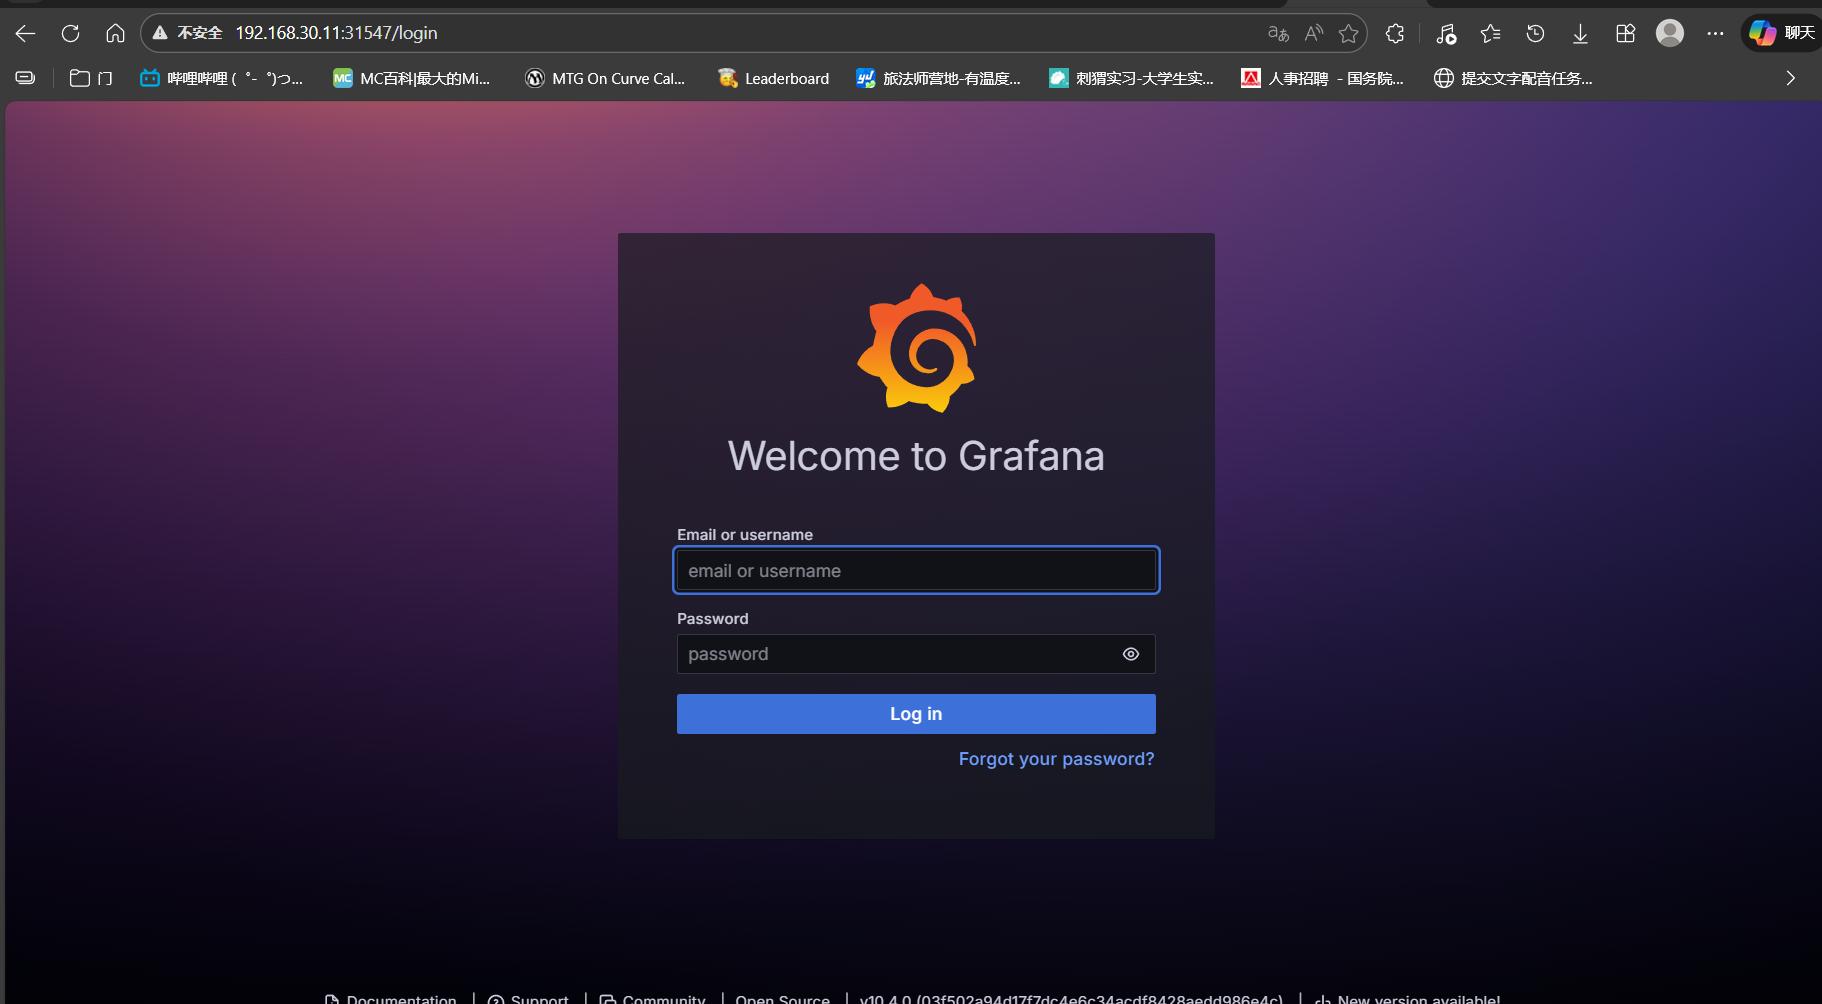Open the 旅法师营地 bookmark
Screen dimensions: 1822x1004
tap(938, 78)
